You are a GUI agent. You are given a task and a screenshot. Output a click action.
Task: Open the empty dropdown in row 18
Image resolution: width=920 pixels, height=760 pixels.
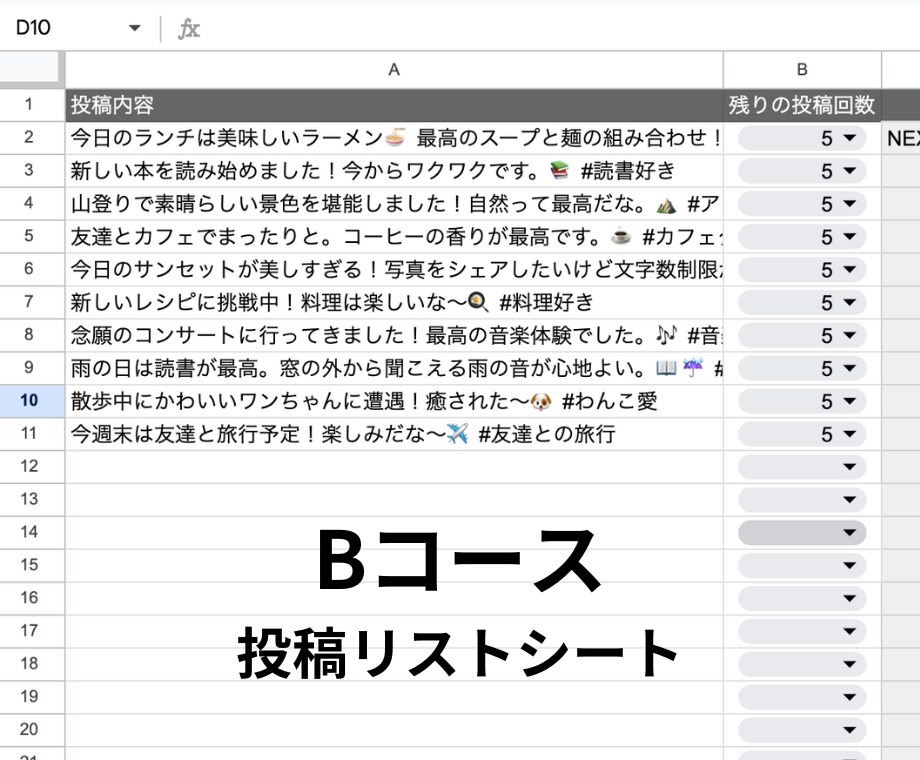[x=801, y=664]
